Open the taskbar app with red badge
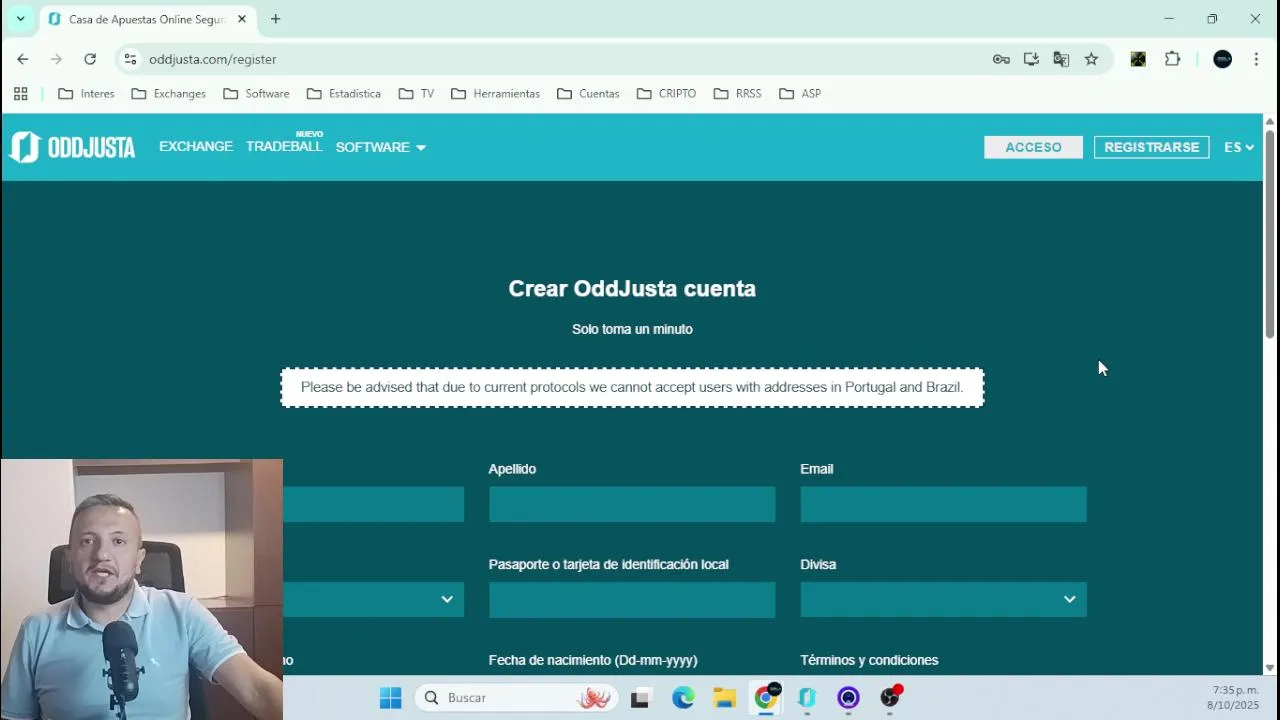This screenshot has height=720, width=1280. (890, 697)
